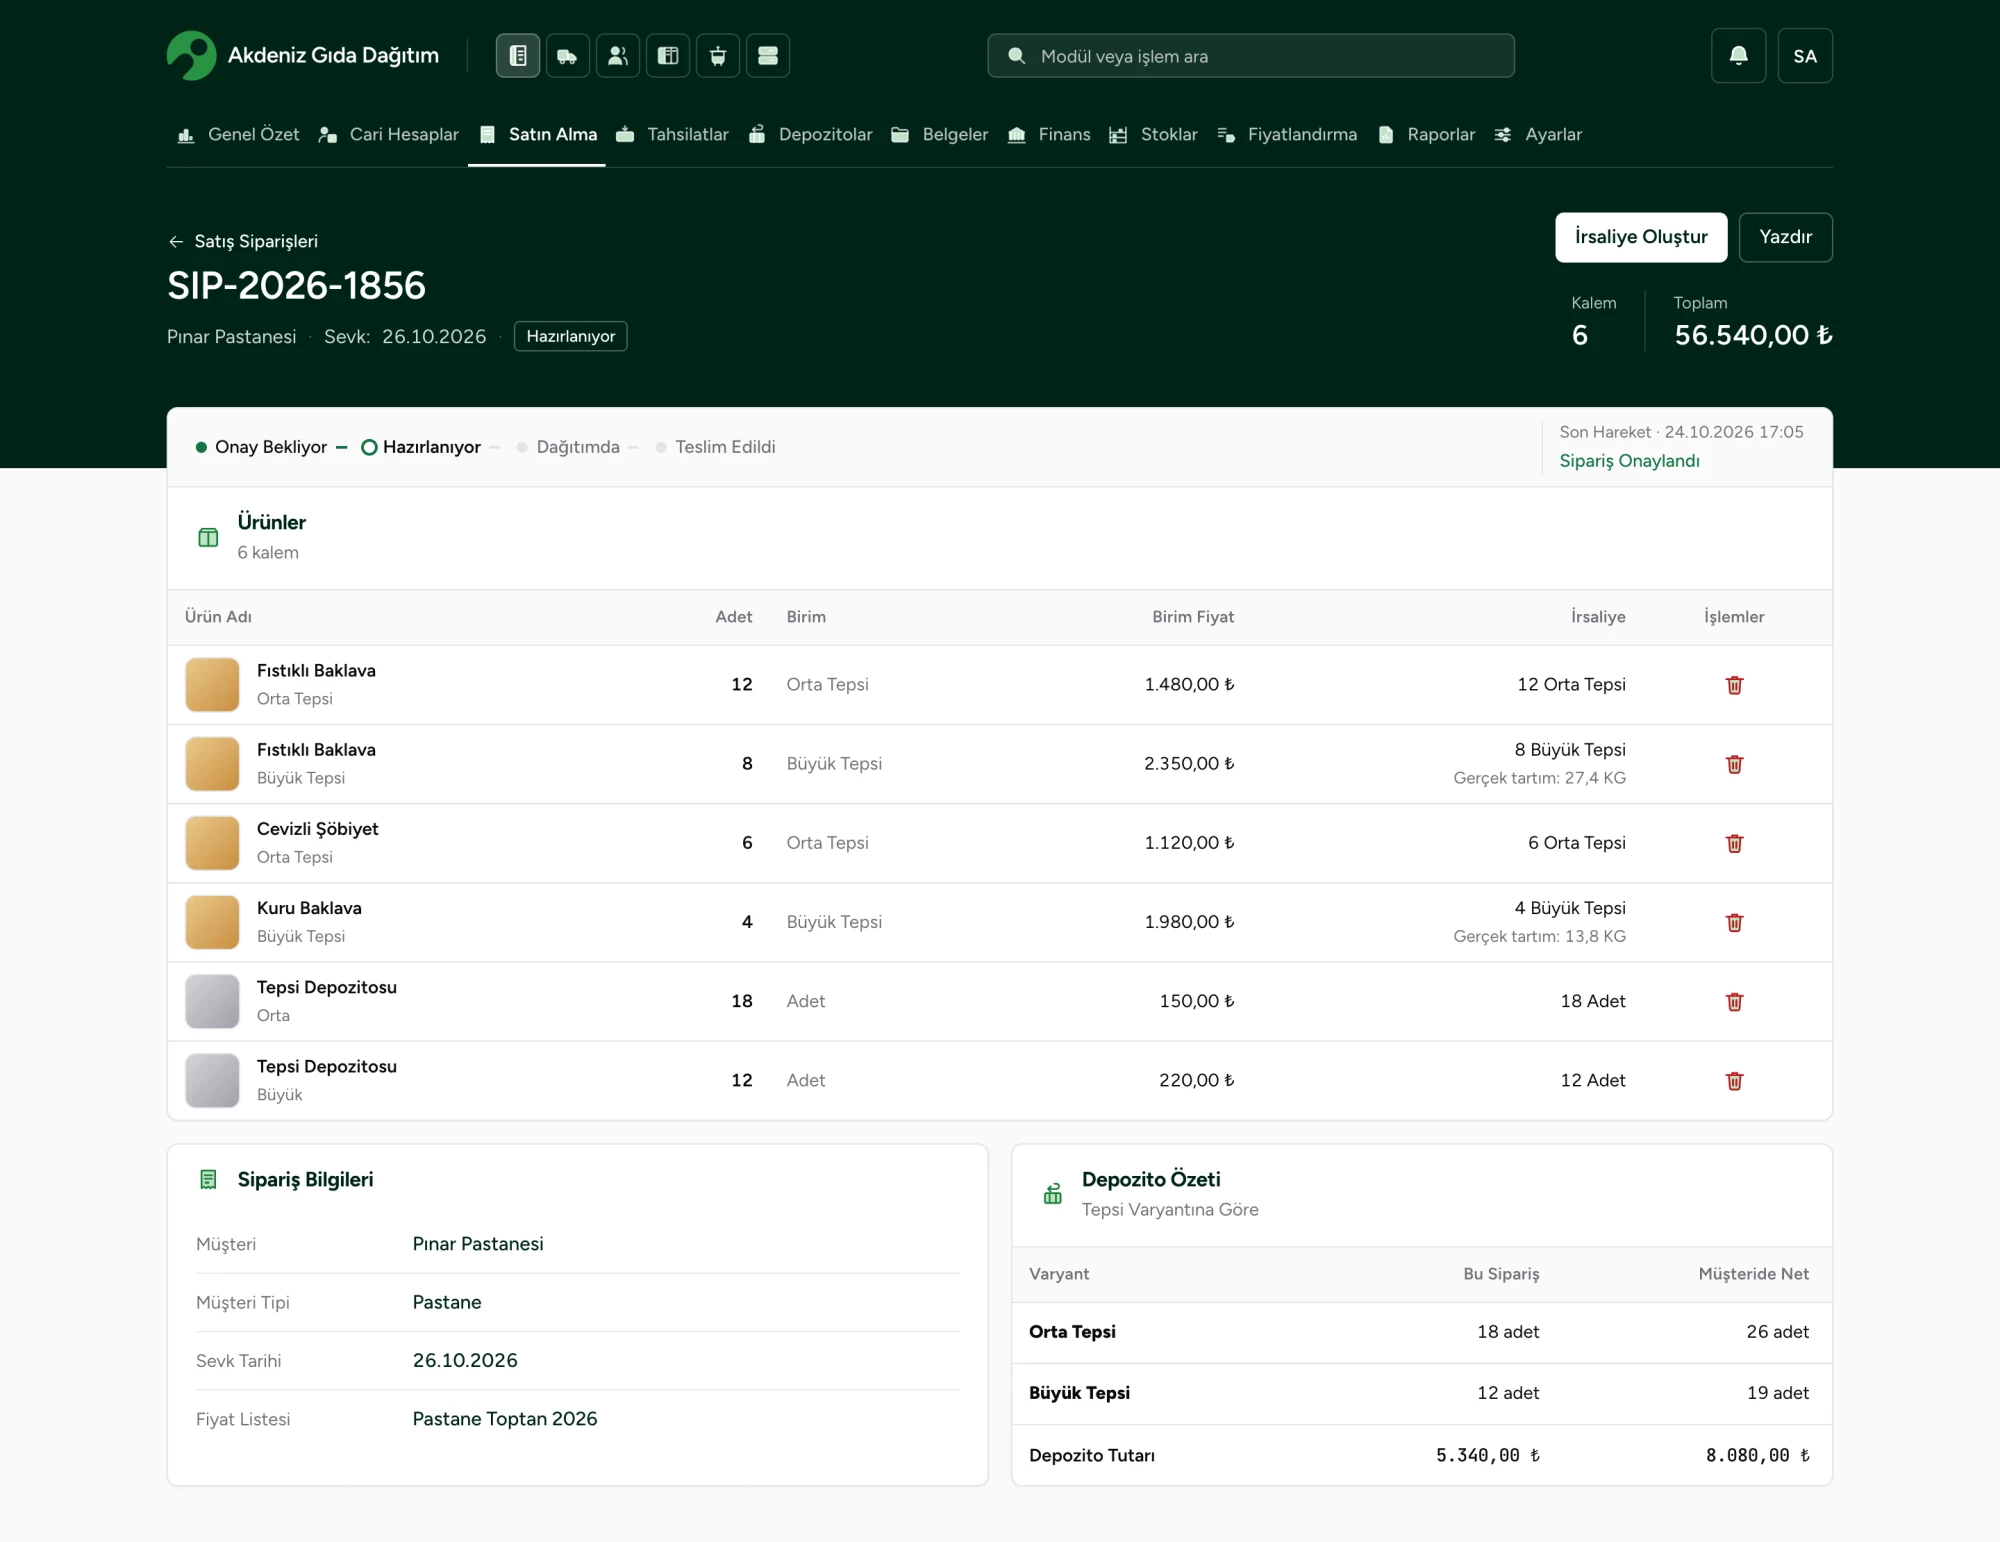Select the Teslim Edildi progress step

pyautogui.click(x=715, y=447)
